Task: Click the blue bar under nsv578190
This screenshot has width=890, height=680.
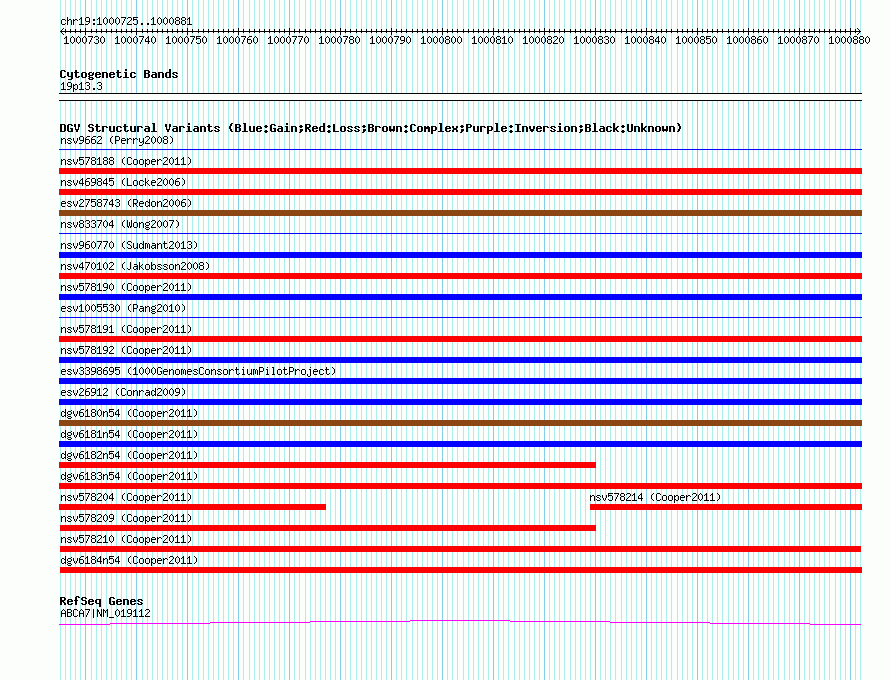Action: [460, 297]
